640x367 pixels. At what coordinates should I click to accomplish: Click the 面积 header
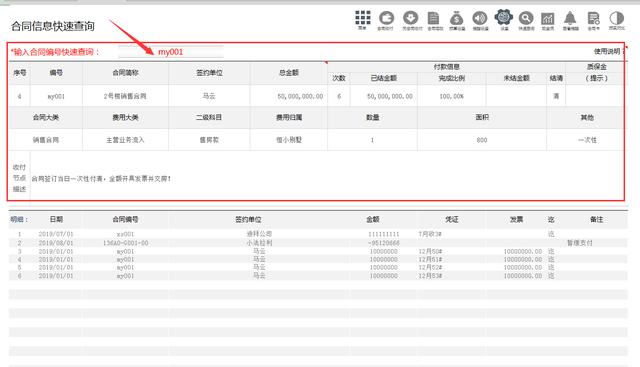coord(482,117)
